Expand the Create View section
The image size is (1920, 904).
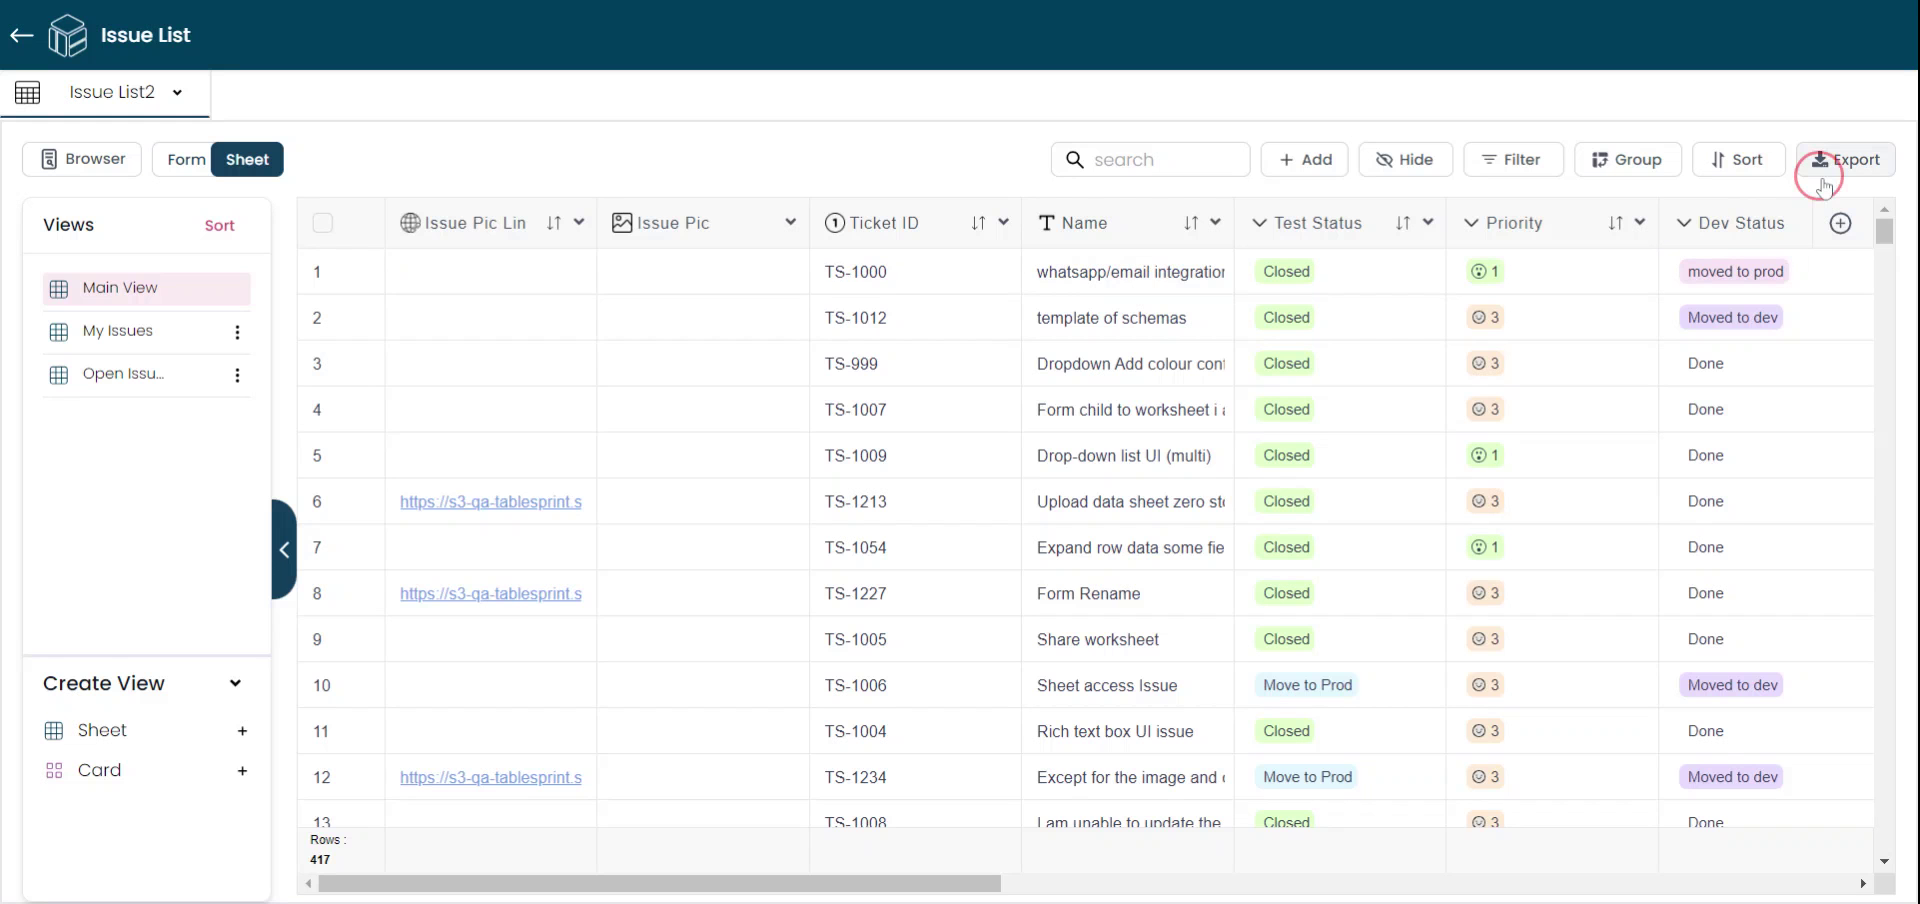(x=235, y=683)
